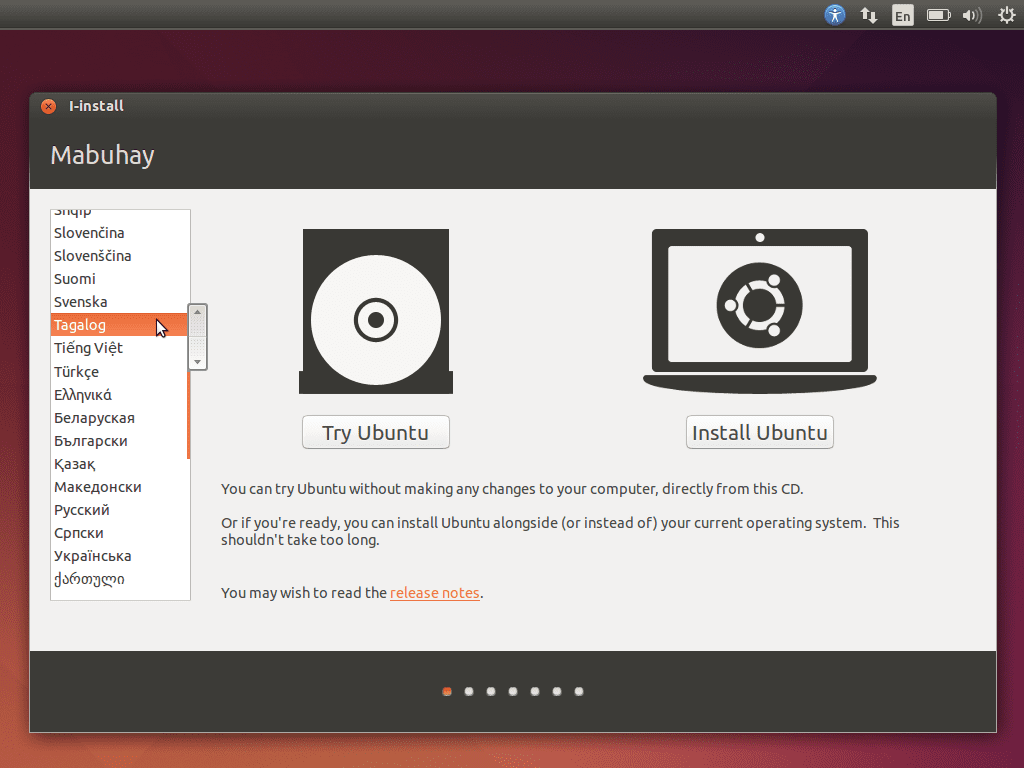Screen dimensions: 1024x768
Task: Open the release notes link
Action: tap(434, 593)
